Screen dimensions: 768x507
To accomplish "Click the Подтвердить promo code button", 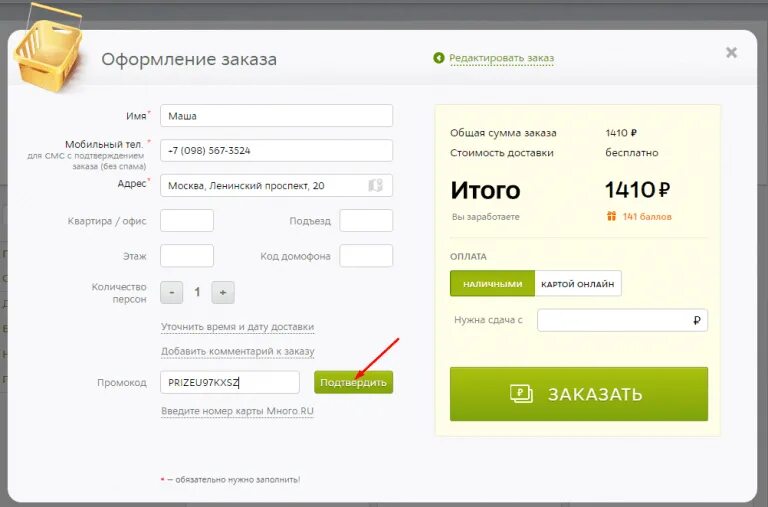I will click(353, 382).
